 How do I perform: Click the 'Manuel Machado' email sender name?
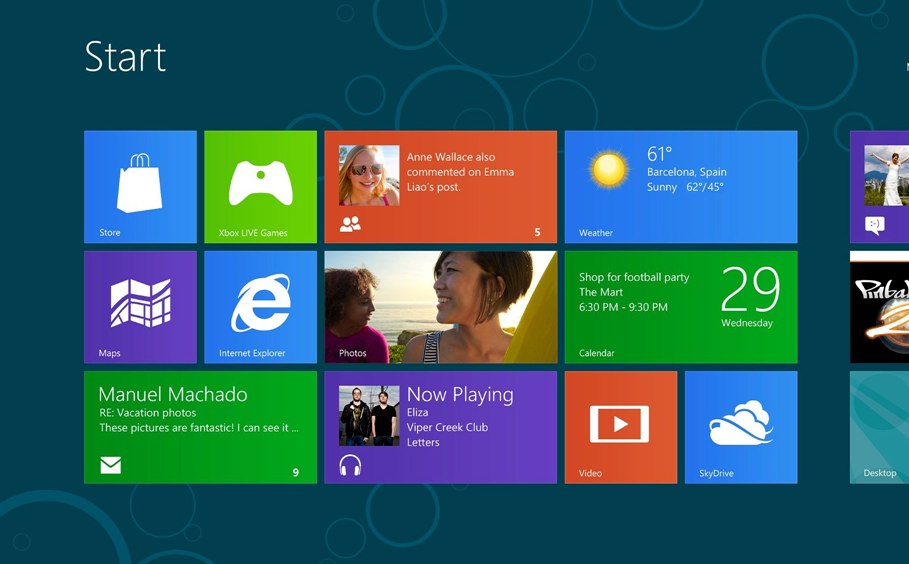(173, 394)
